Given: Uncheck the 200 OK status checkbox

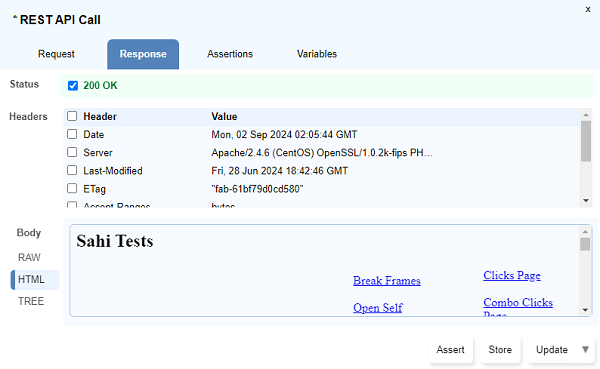Looking at the screenshot, I should coord(73,85).
